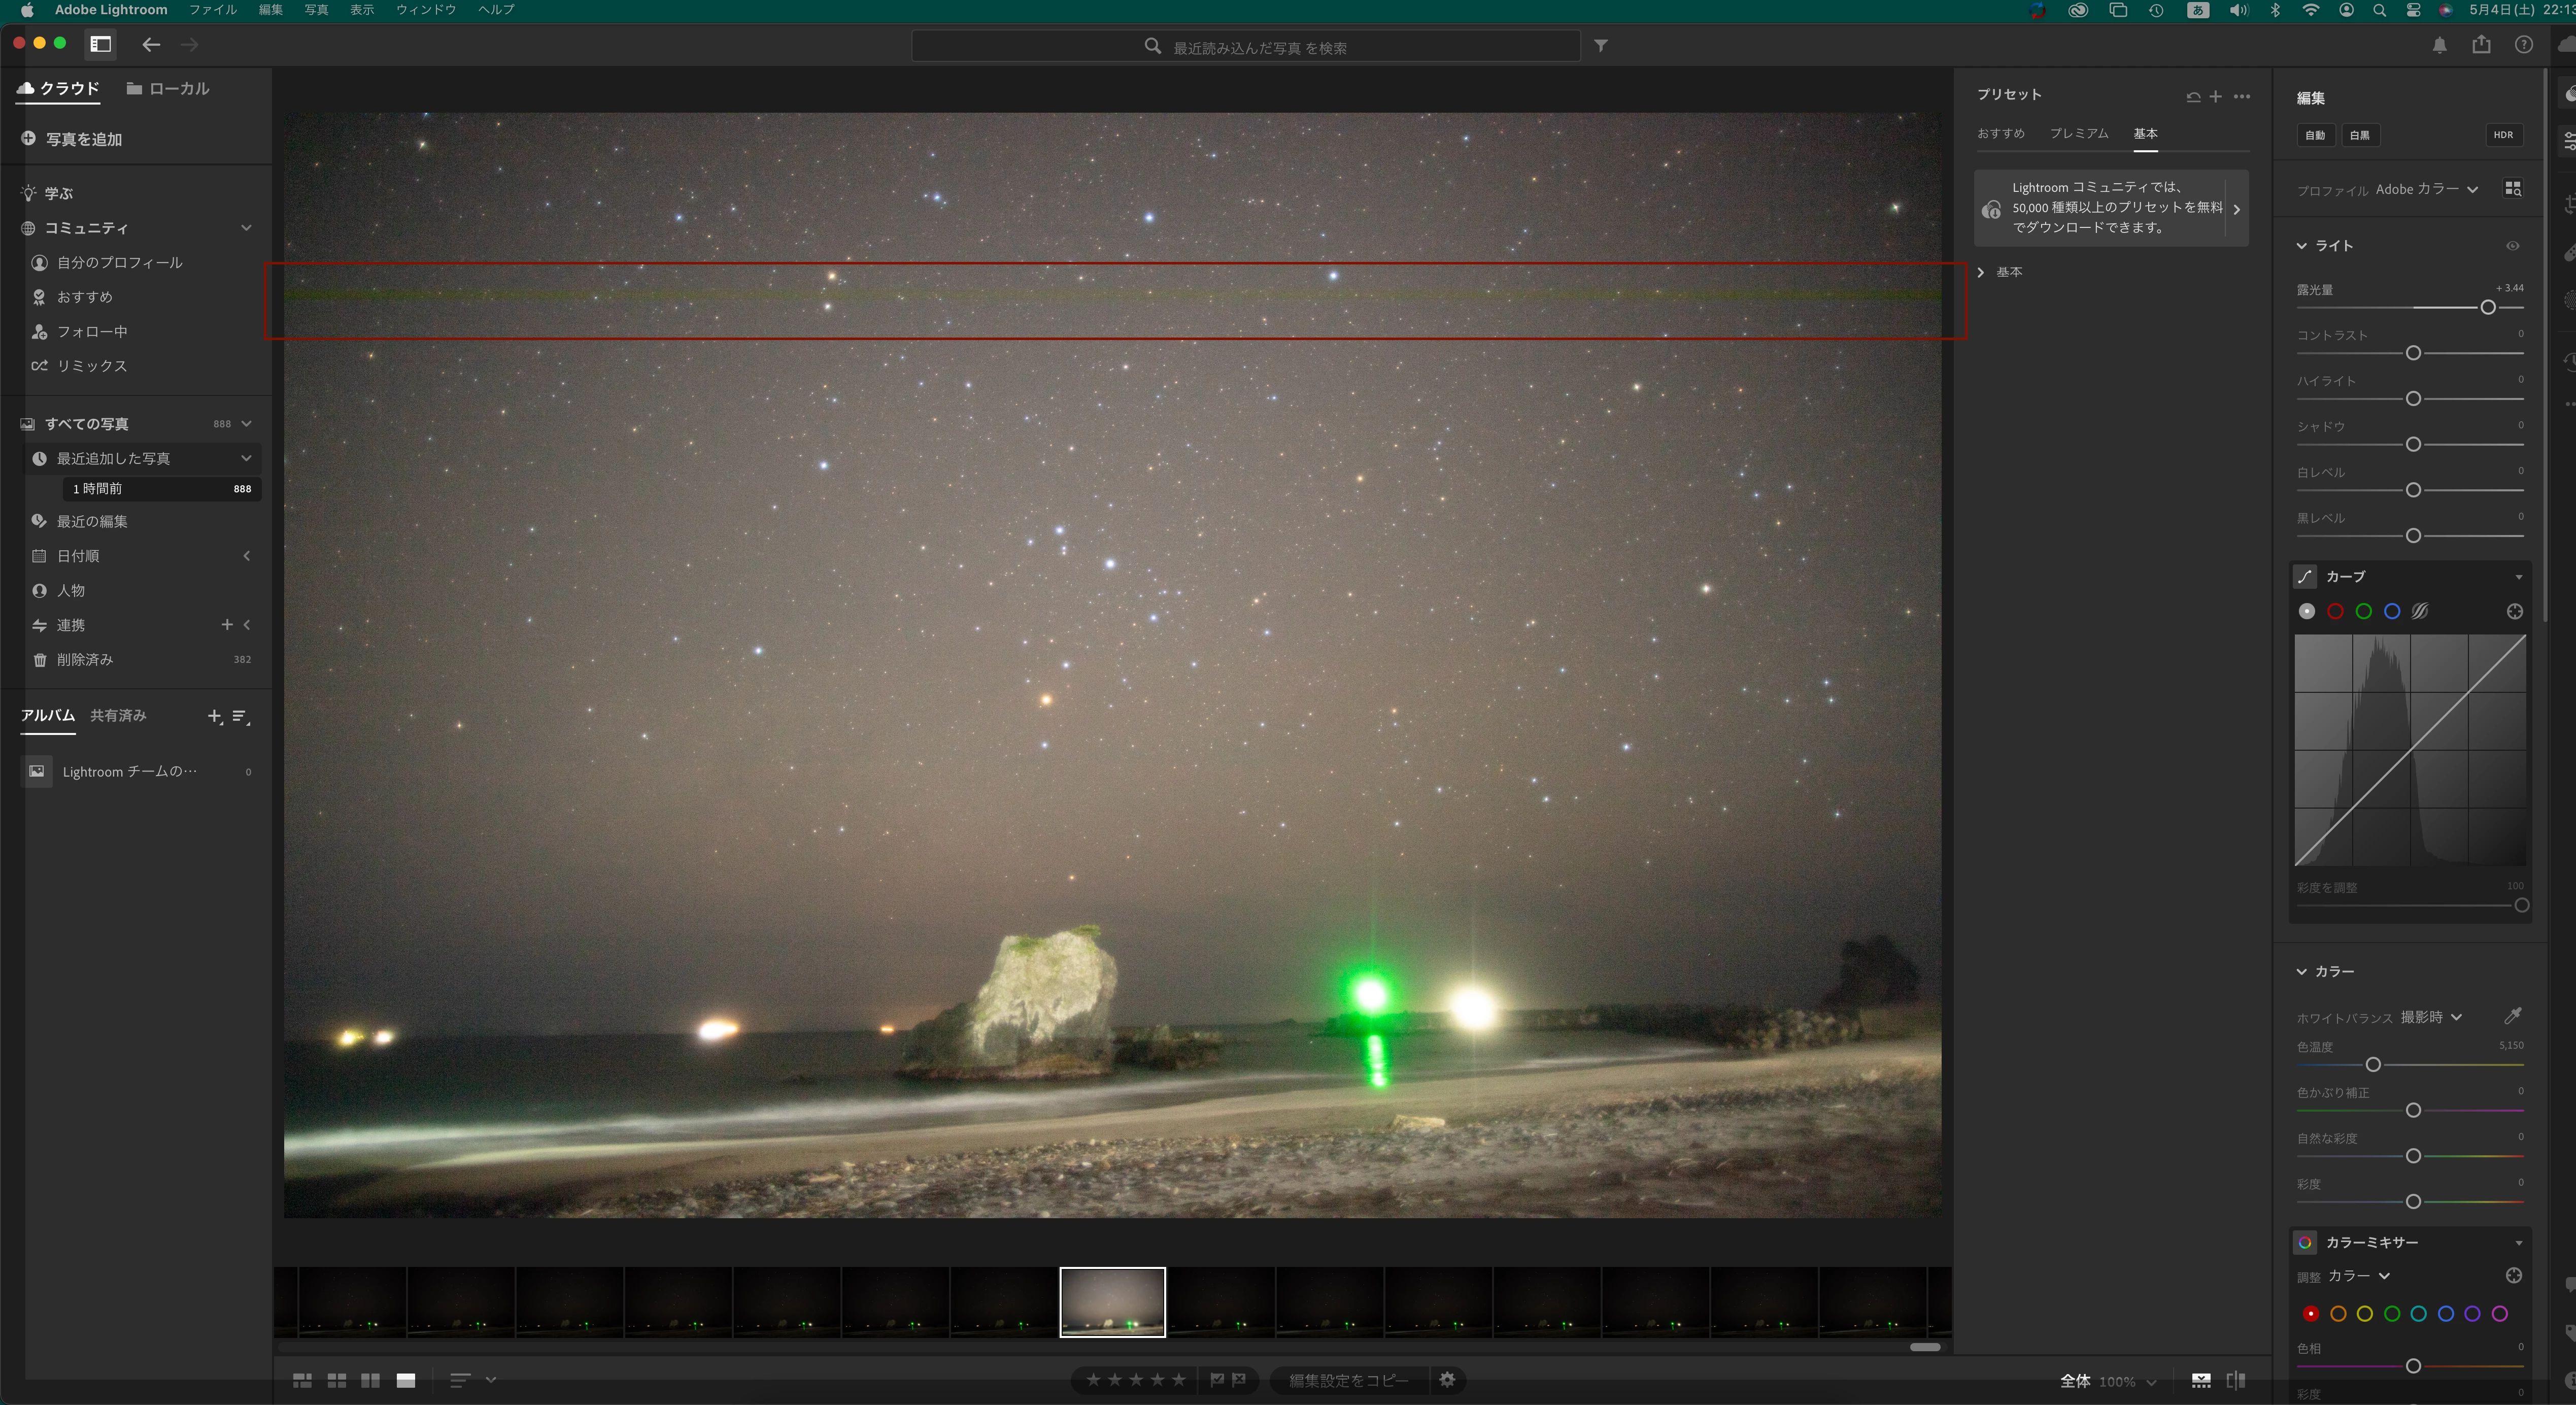Click the bell notifications icon

coord(2439,45)
